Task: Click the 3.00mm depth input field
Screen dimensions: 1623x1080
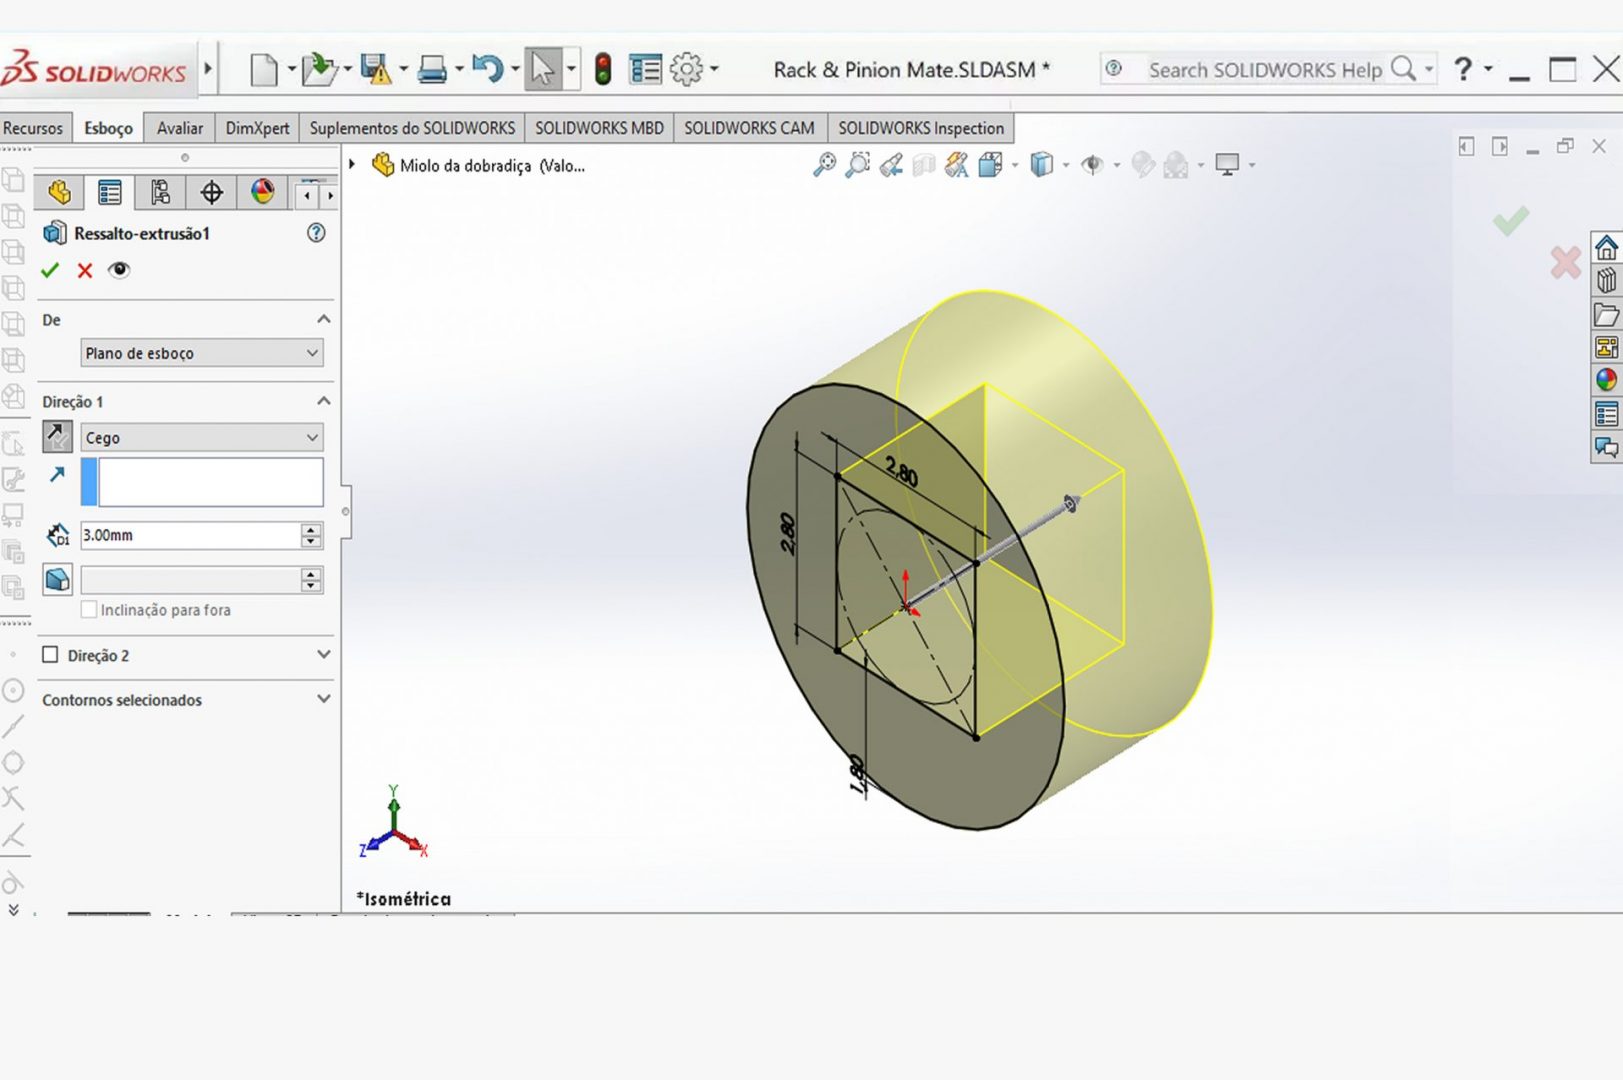Action: 189,535
